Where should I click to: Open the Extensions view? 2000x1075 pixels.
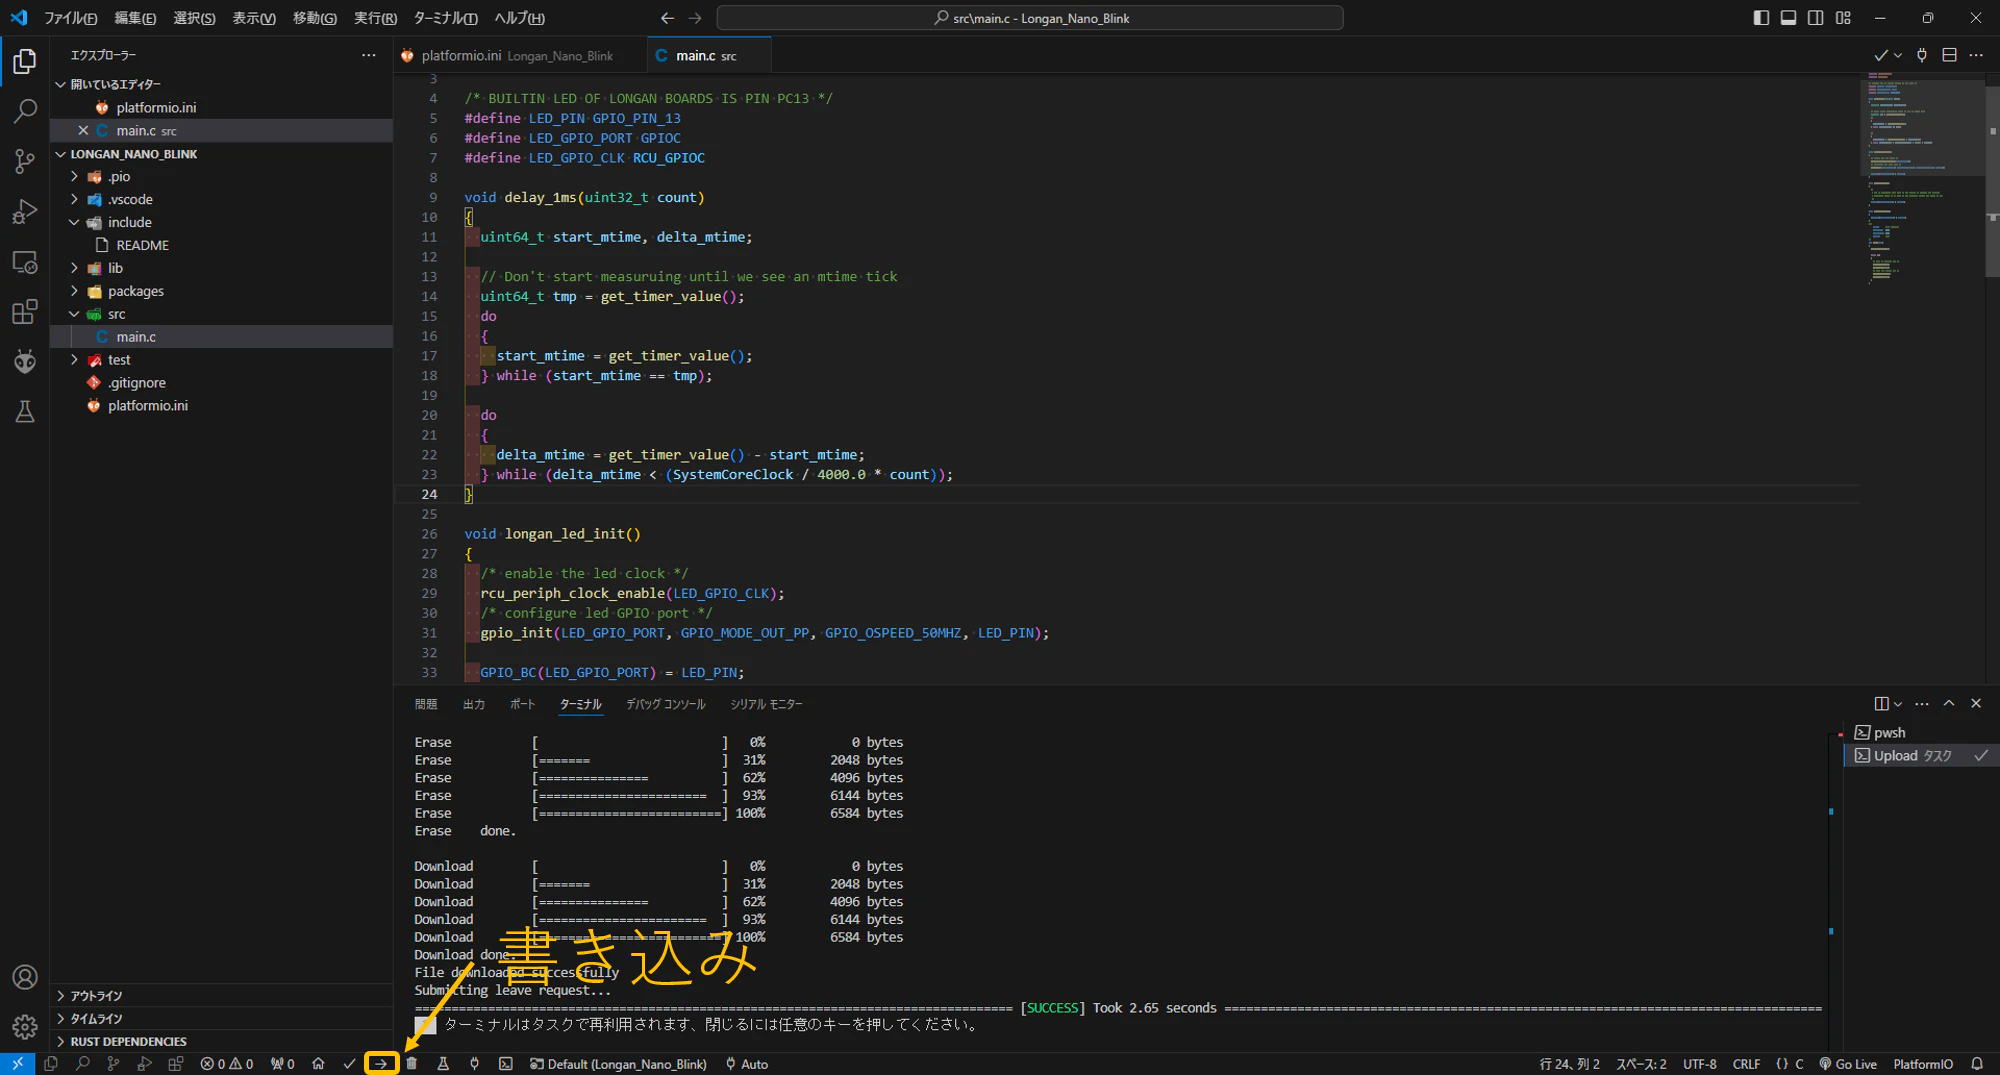25,312
